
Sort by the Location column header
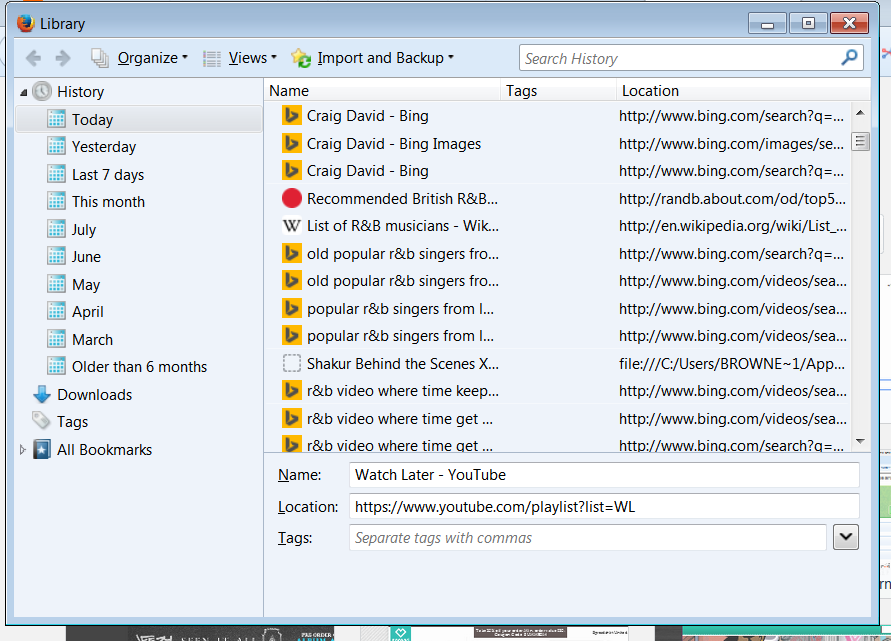[743, 91]
